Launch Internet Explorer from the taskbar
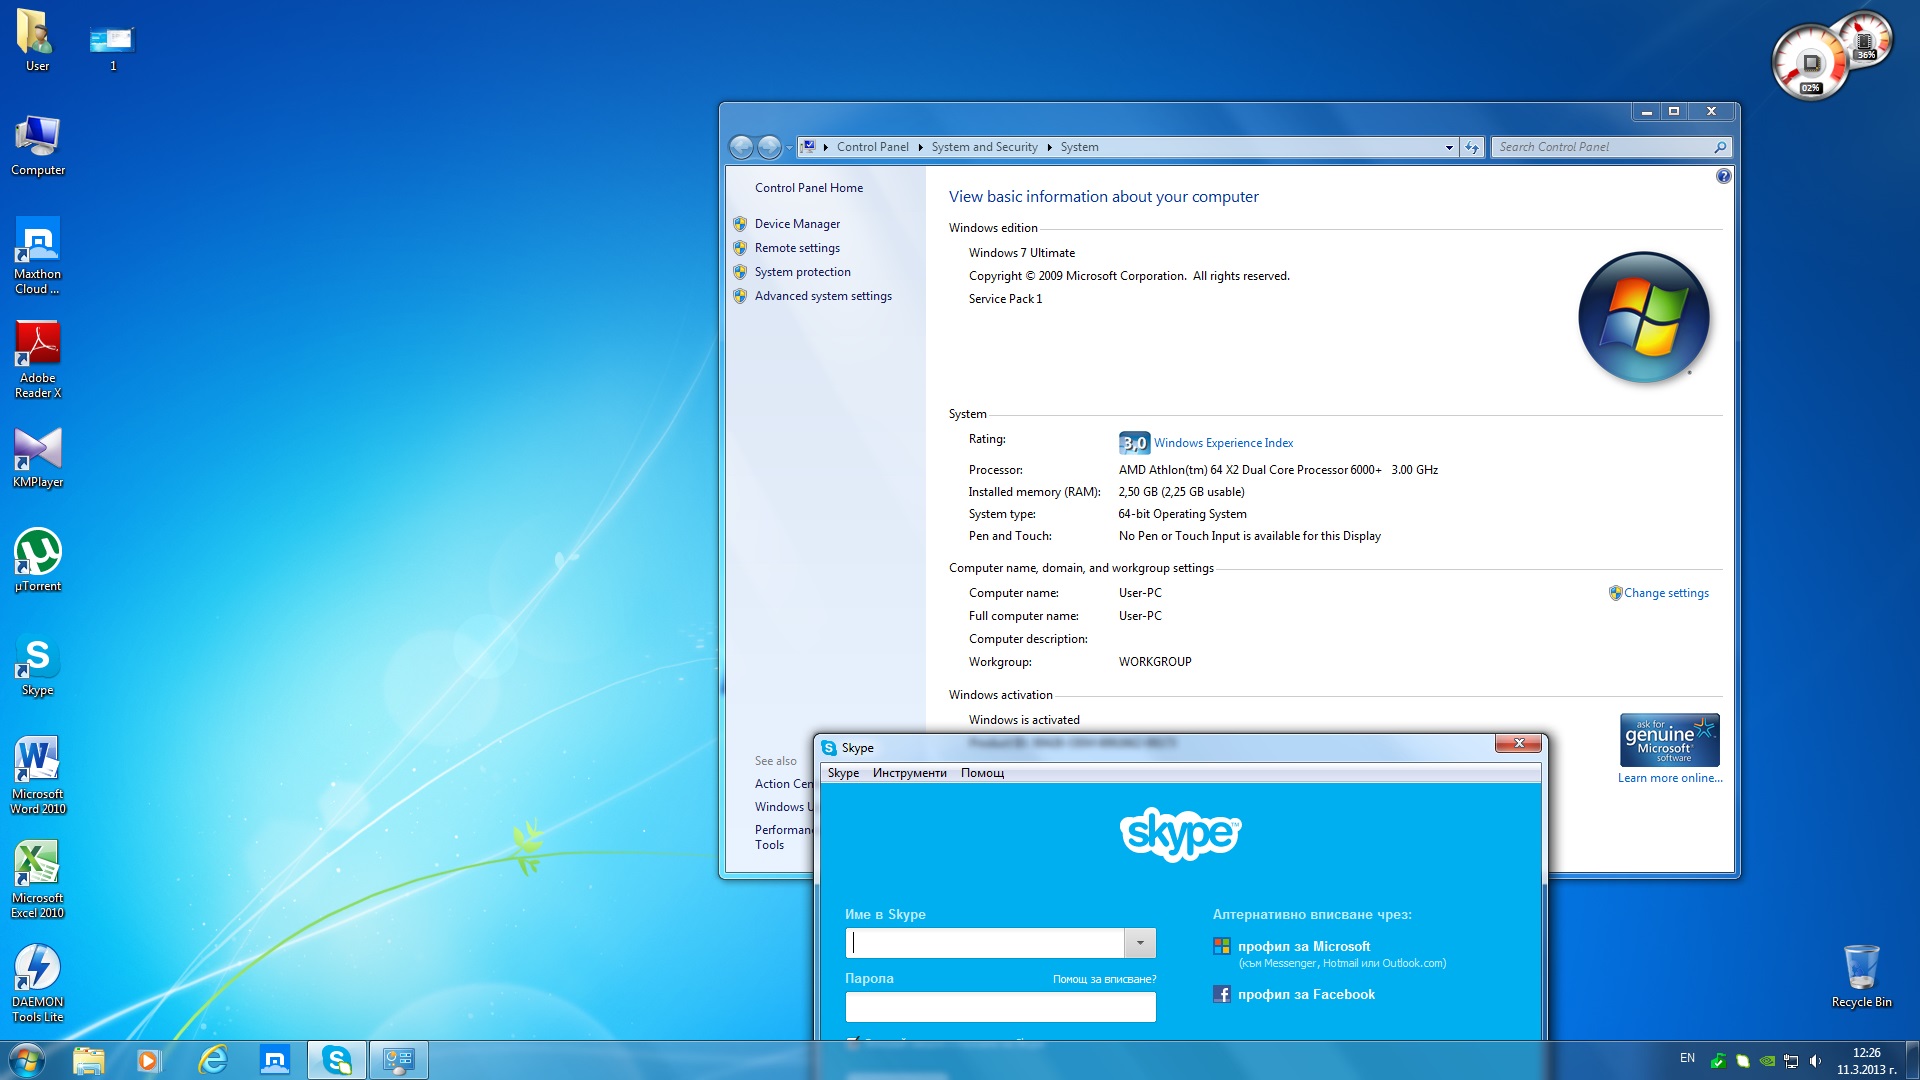The height and width of the screenshot is (1080, 1920). [x=212, y=1060]
